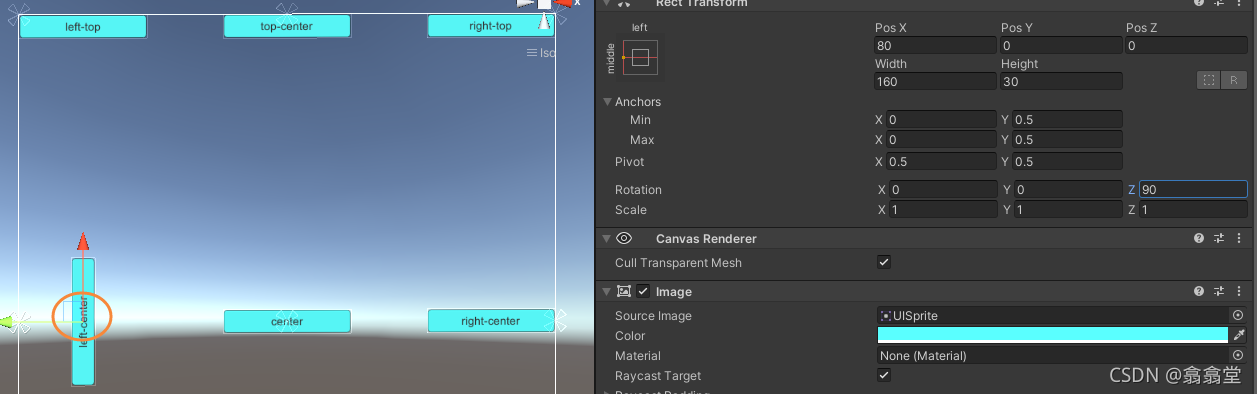Viewport: 1257px width, 394px height.
Task: Toggle Raycast Target checkbox
Action: click(x=883, y=376)
